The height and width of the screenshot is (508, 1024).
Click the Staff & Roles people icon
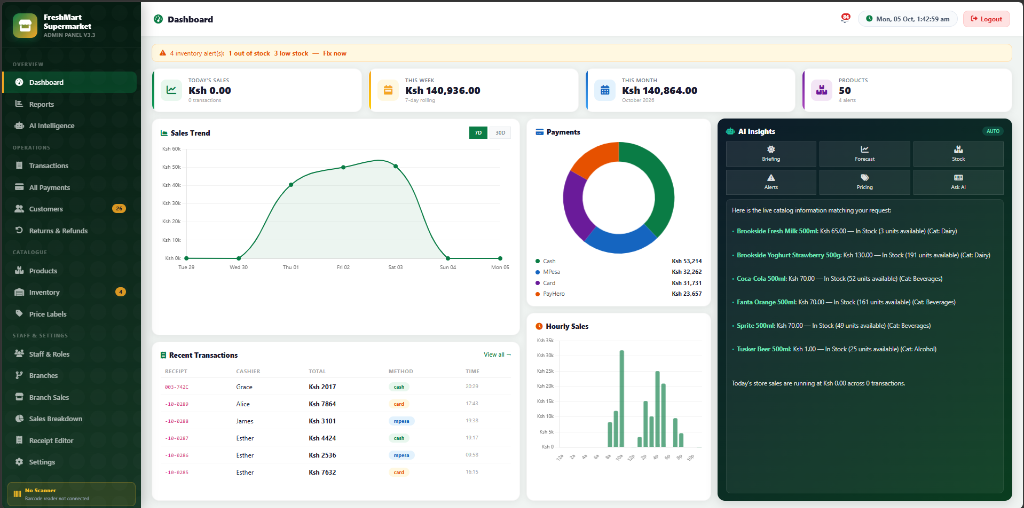click(19, 354)
